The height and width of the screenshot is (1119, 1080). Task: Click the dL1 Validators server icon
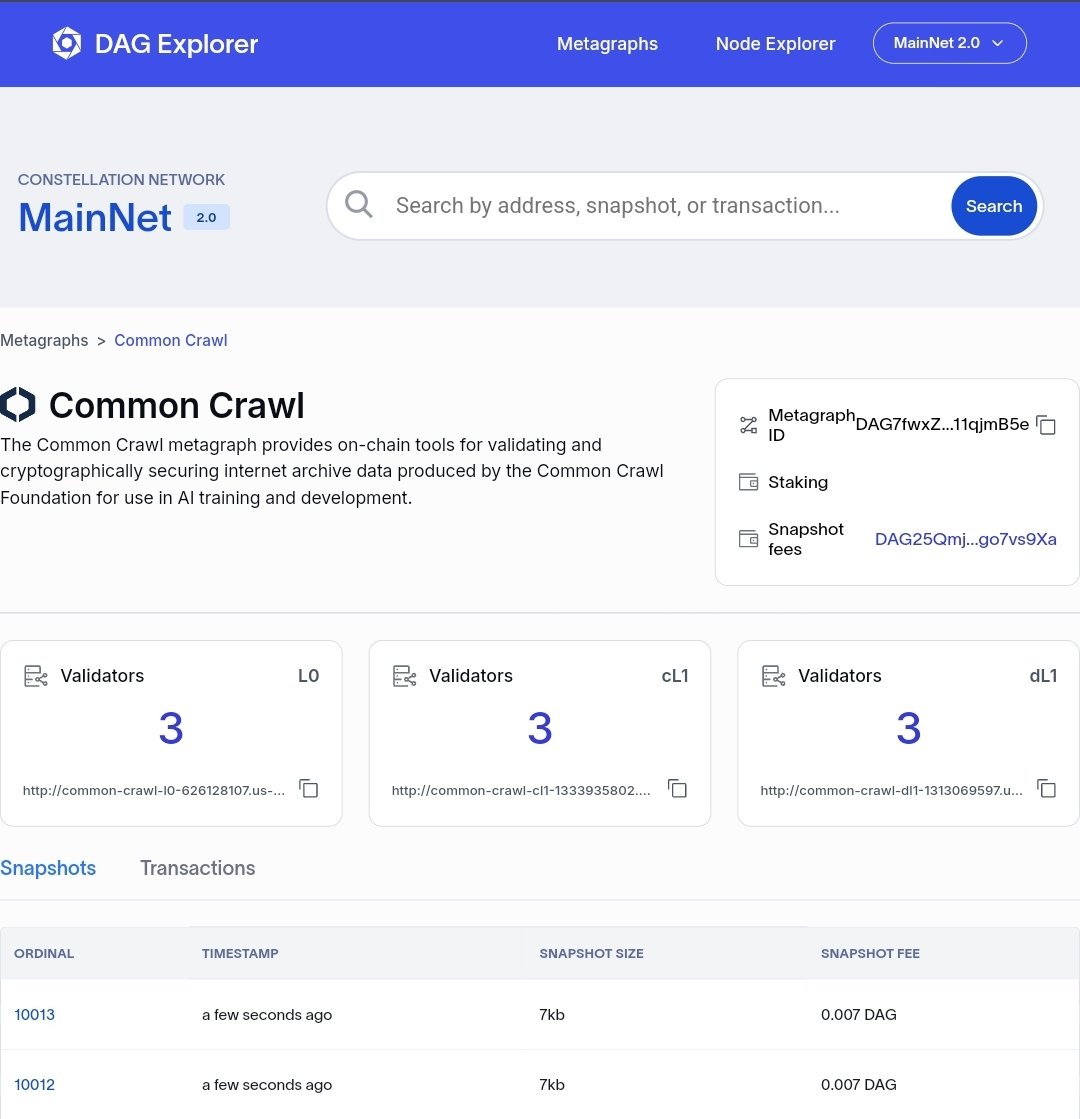774,675
